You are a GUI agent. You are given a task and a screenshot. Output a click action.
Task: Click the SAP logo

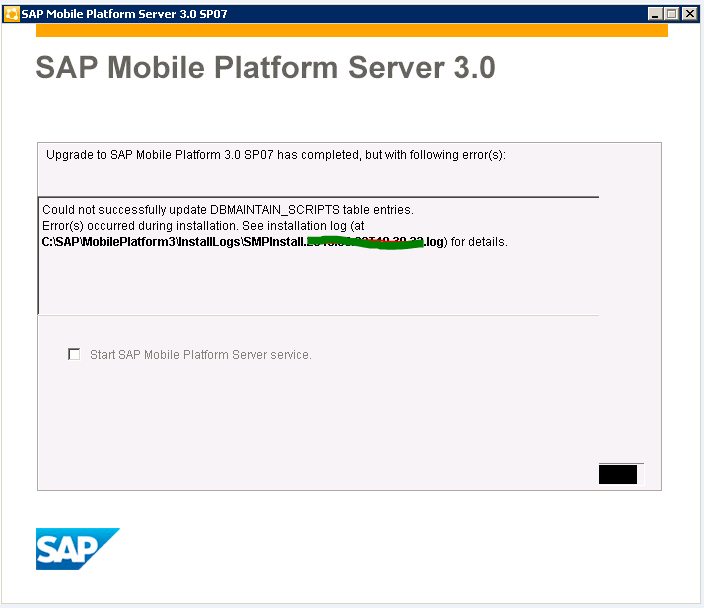[x=78, y=549]
